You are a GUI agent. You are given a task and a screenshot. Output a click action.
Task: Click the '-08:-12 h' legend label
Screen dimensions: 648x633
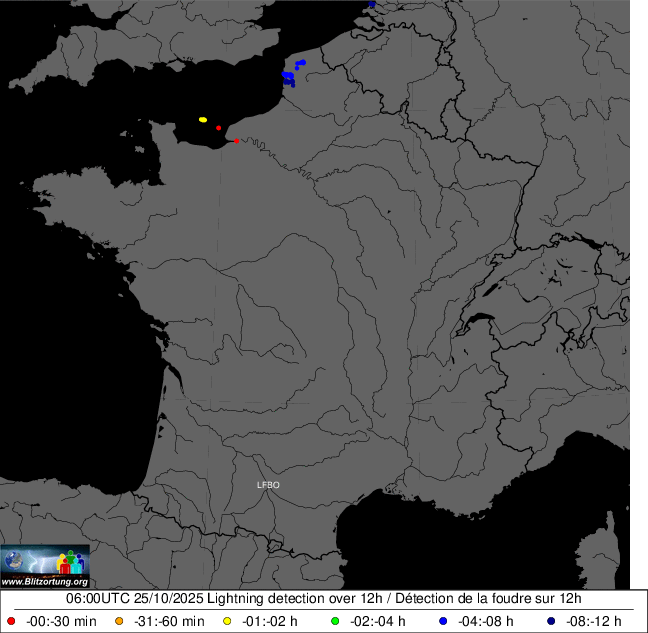click(x=596, y=621)
